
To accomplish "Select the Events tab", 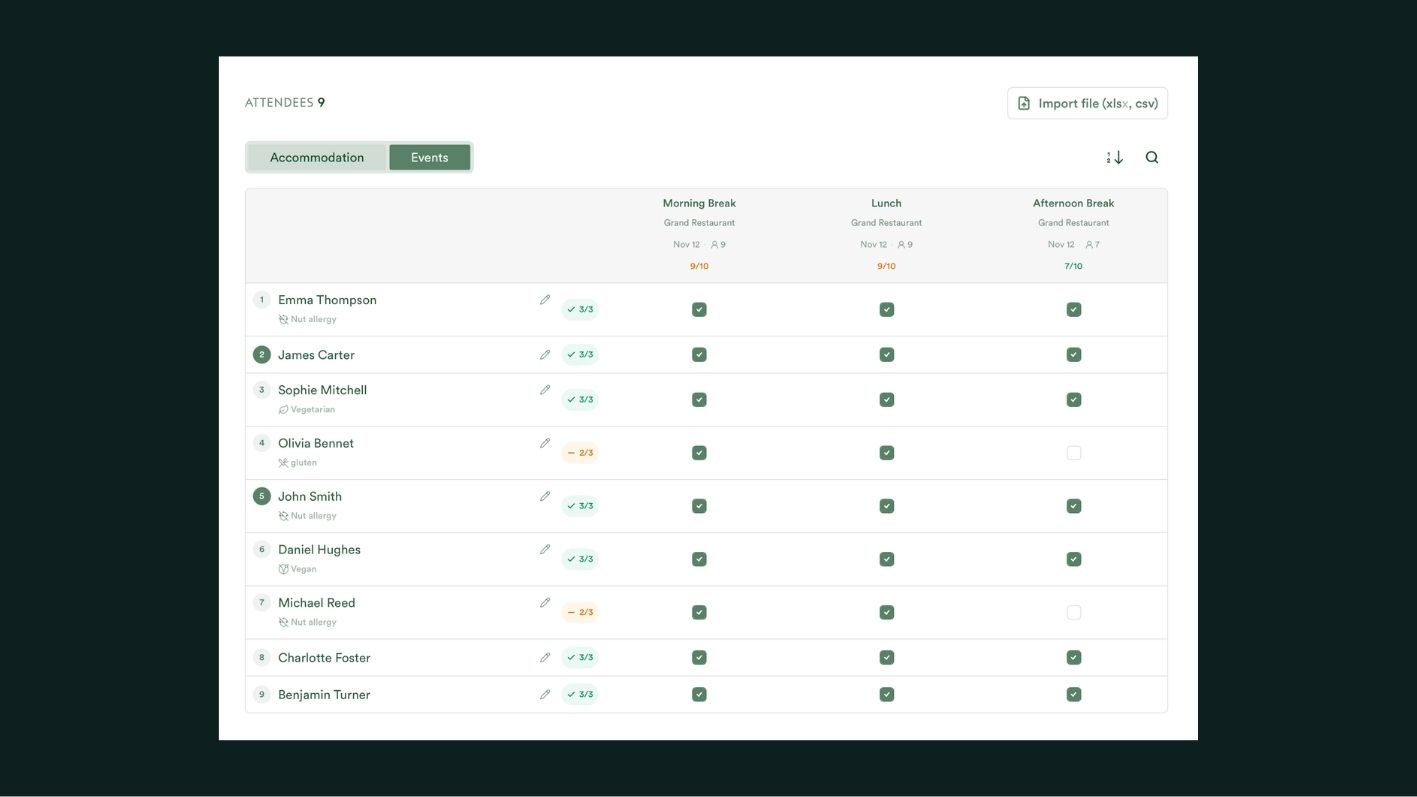I will coord(429,157).
